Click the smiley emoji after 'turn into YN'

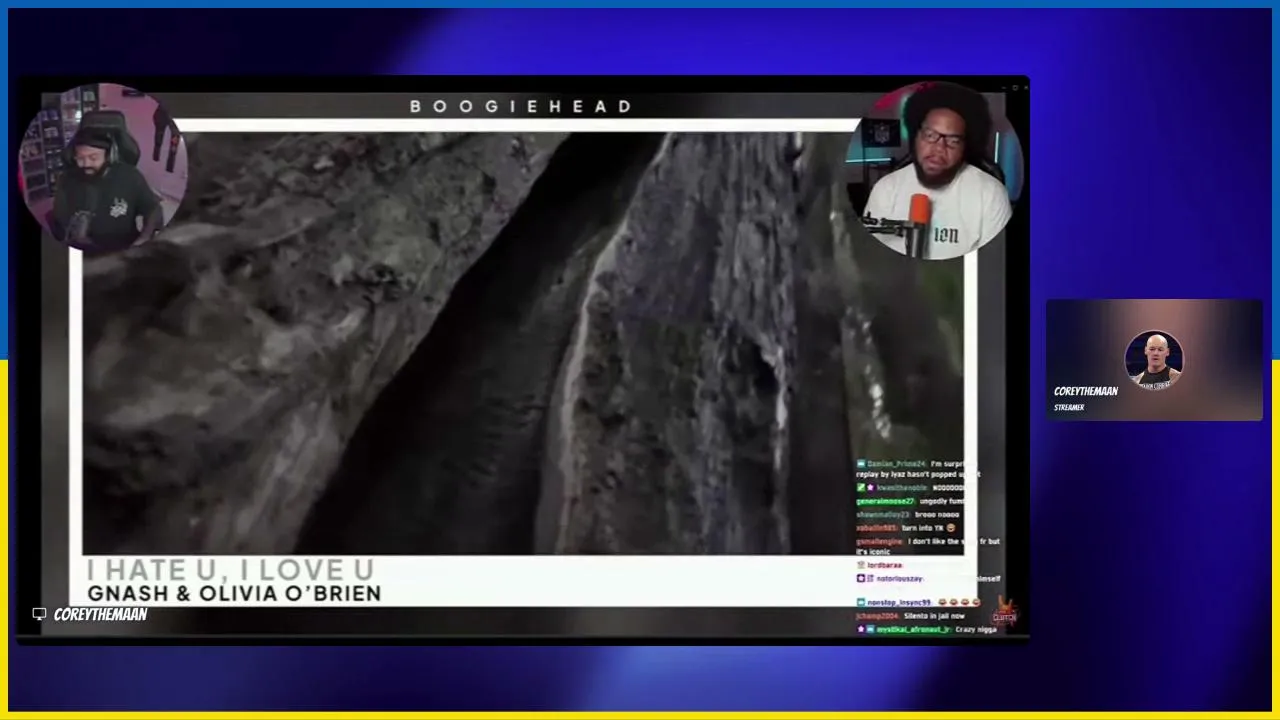click(950, 527)
